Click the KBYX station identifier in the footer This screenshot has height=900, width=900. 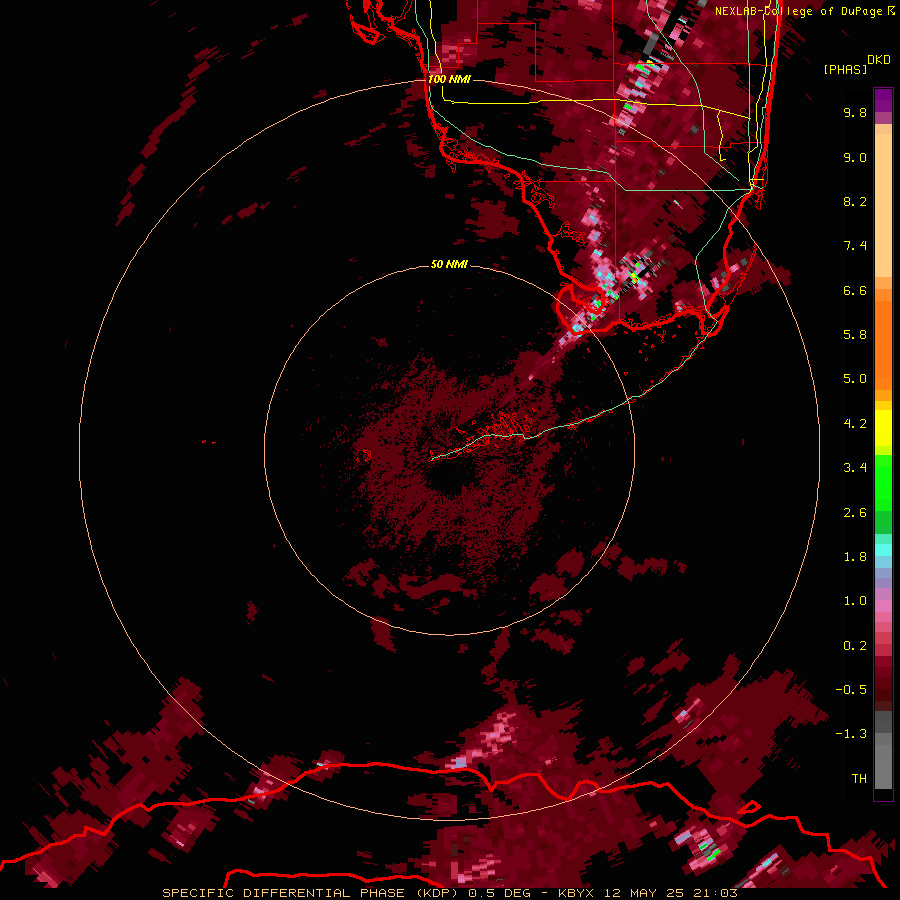point(576,893)
